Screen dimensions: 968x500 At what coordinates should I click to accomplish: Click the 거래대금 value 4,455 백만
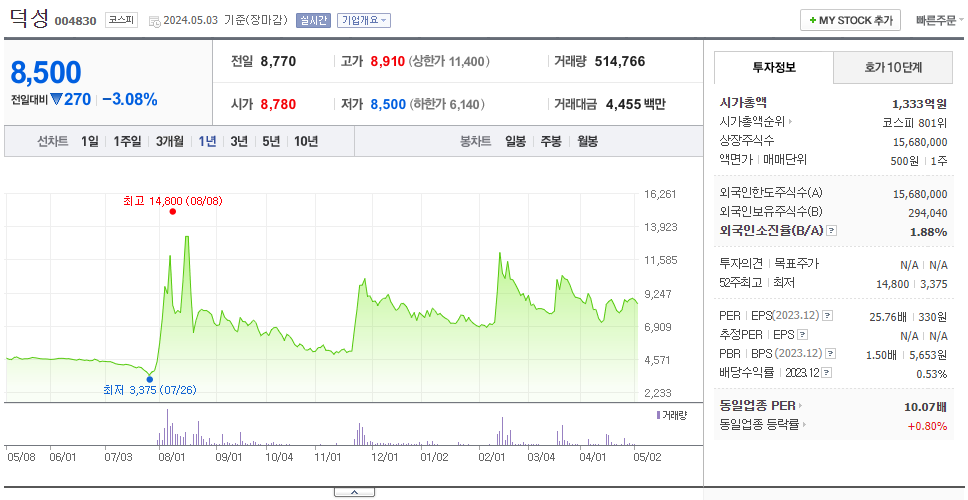[x=636, y=104]
